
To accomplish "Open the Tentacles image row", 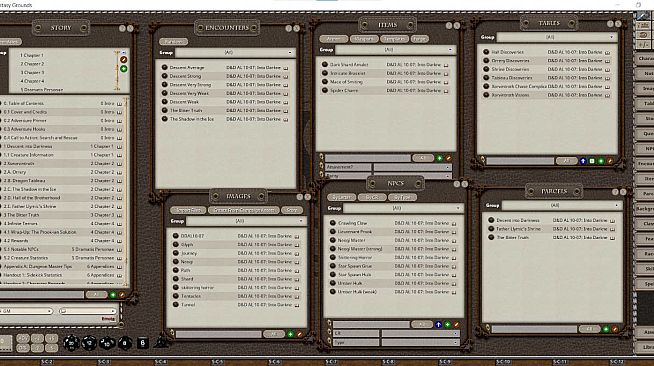I will pyautogui.click(x=237, y=296).
